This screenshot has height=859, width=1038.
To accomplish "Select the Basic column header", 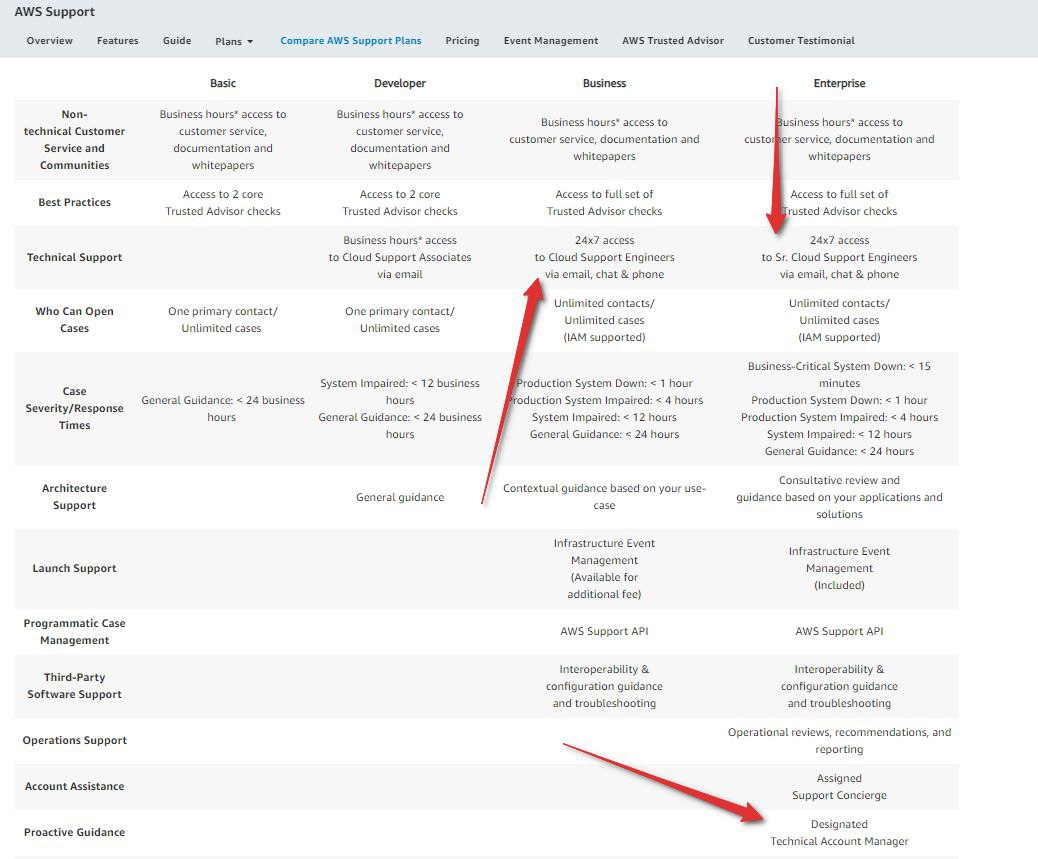I will (222, 83).
